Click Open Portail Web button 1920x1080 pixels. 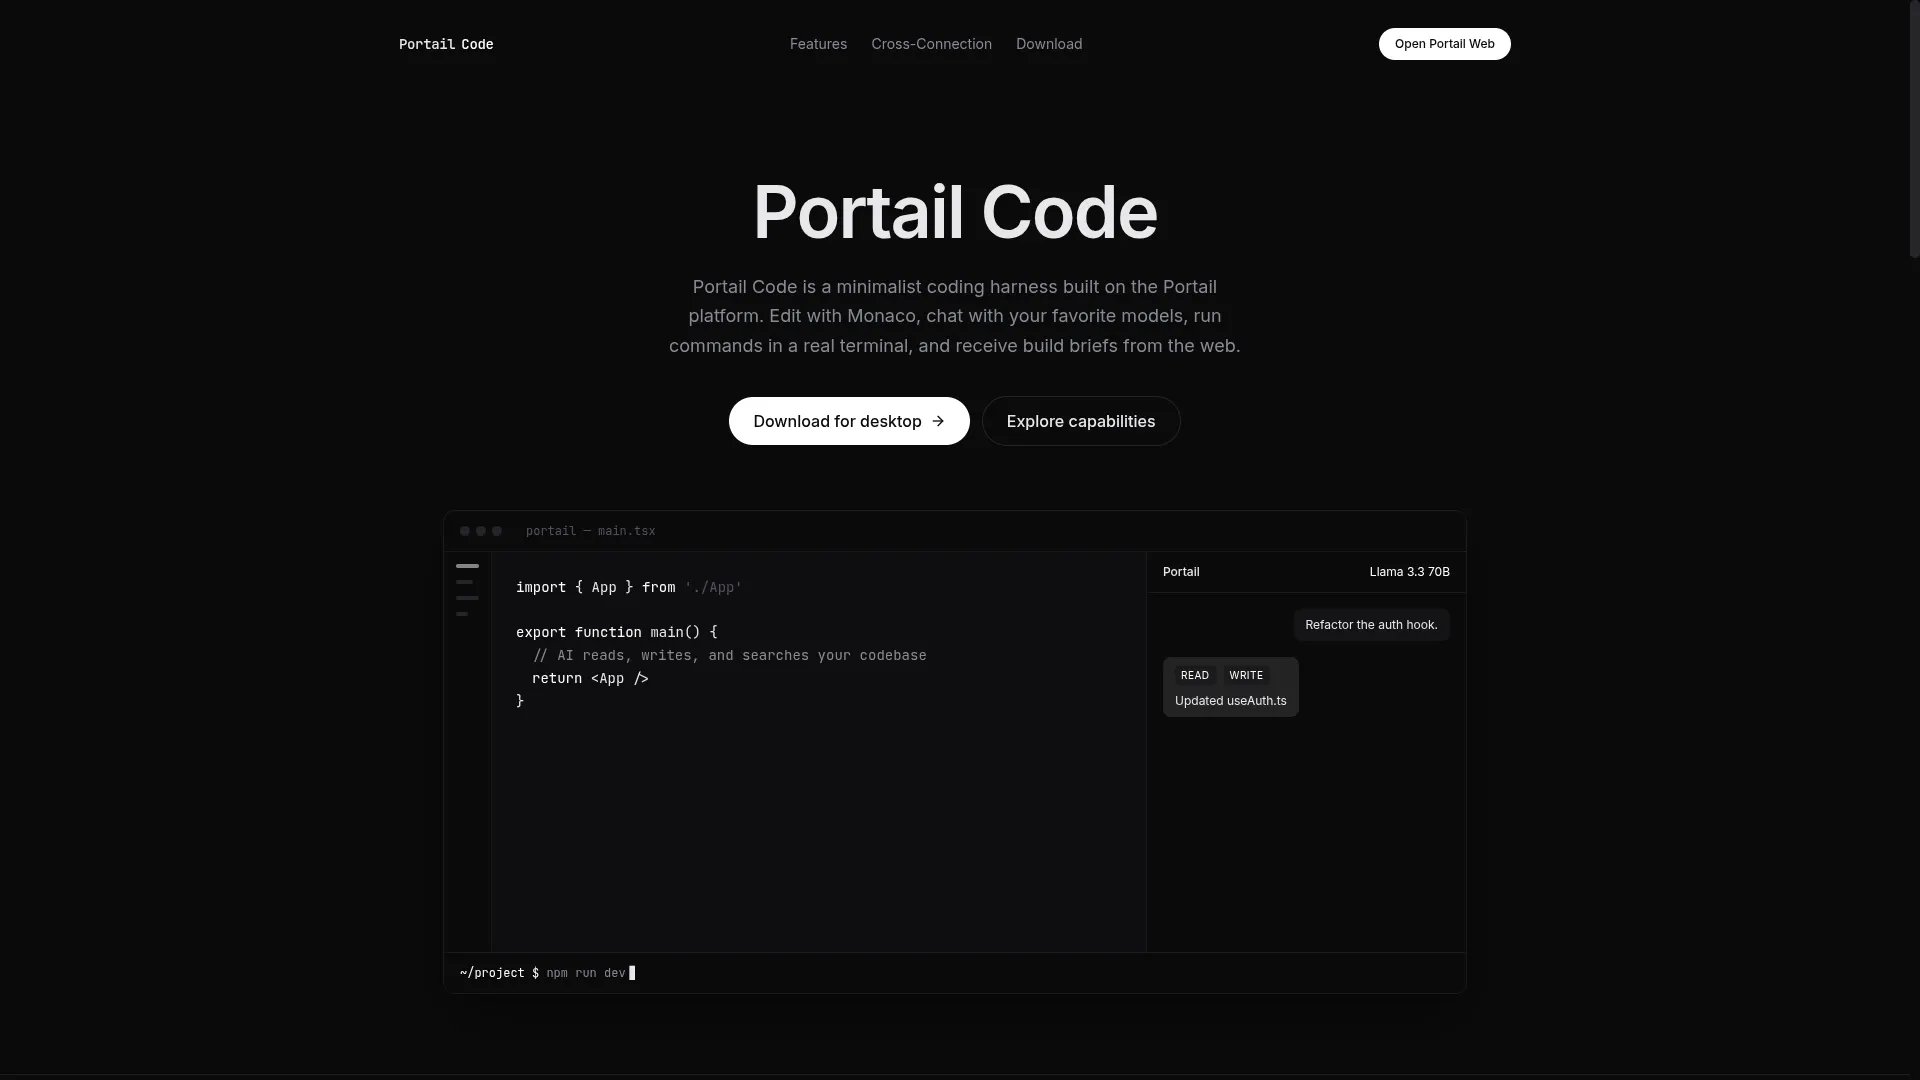click(x=1444, y=44)
